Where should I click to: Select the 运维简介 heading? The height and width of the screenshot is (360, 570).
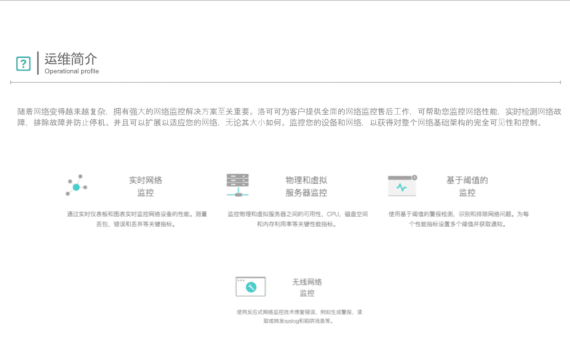pos(71,59)
